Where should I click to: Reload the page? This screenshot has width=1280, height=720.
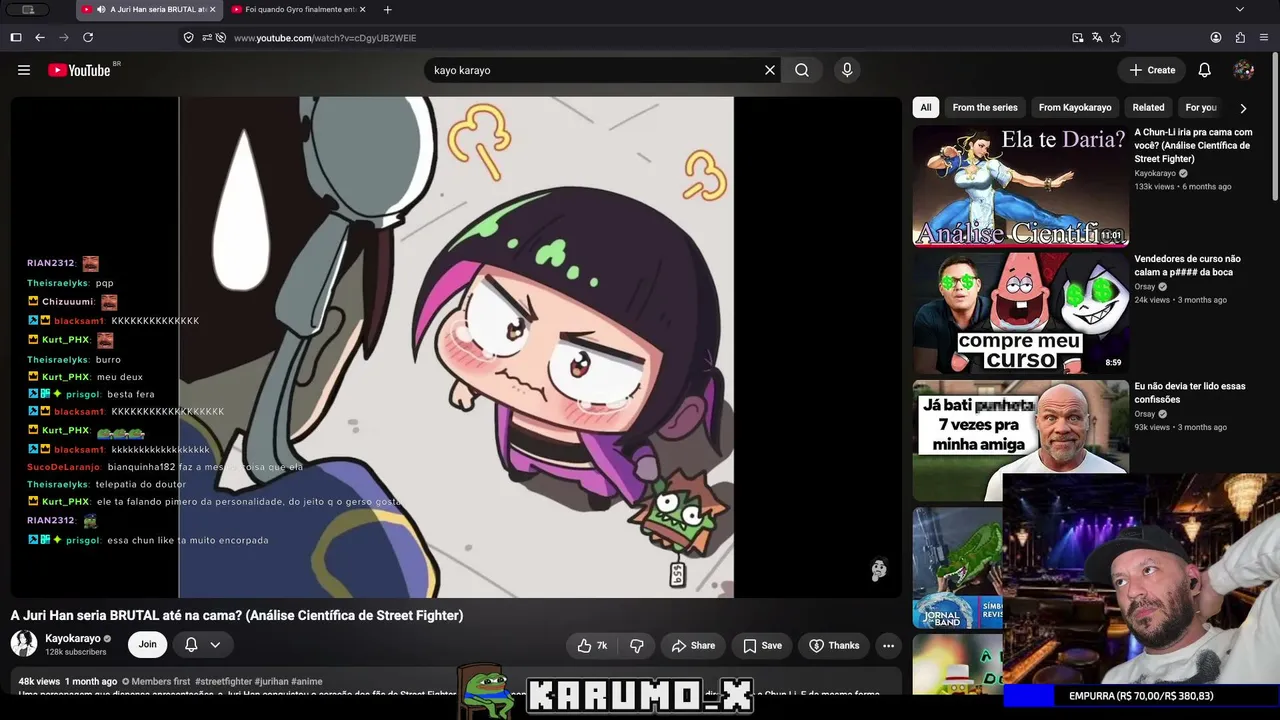coord(88,37)
